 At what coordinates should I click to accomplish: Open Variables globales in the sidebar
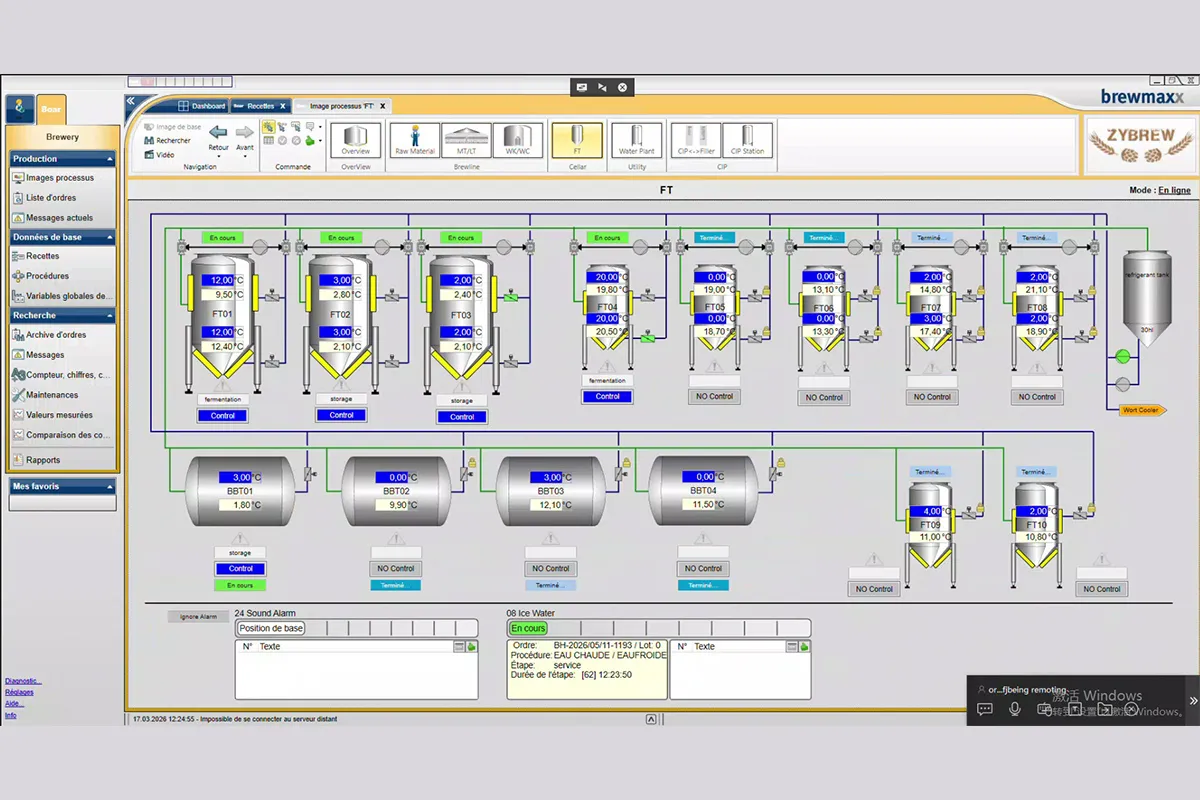61,296
